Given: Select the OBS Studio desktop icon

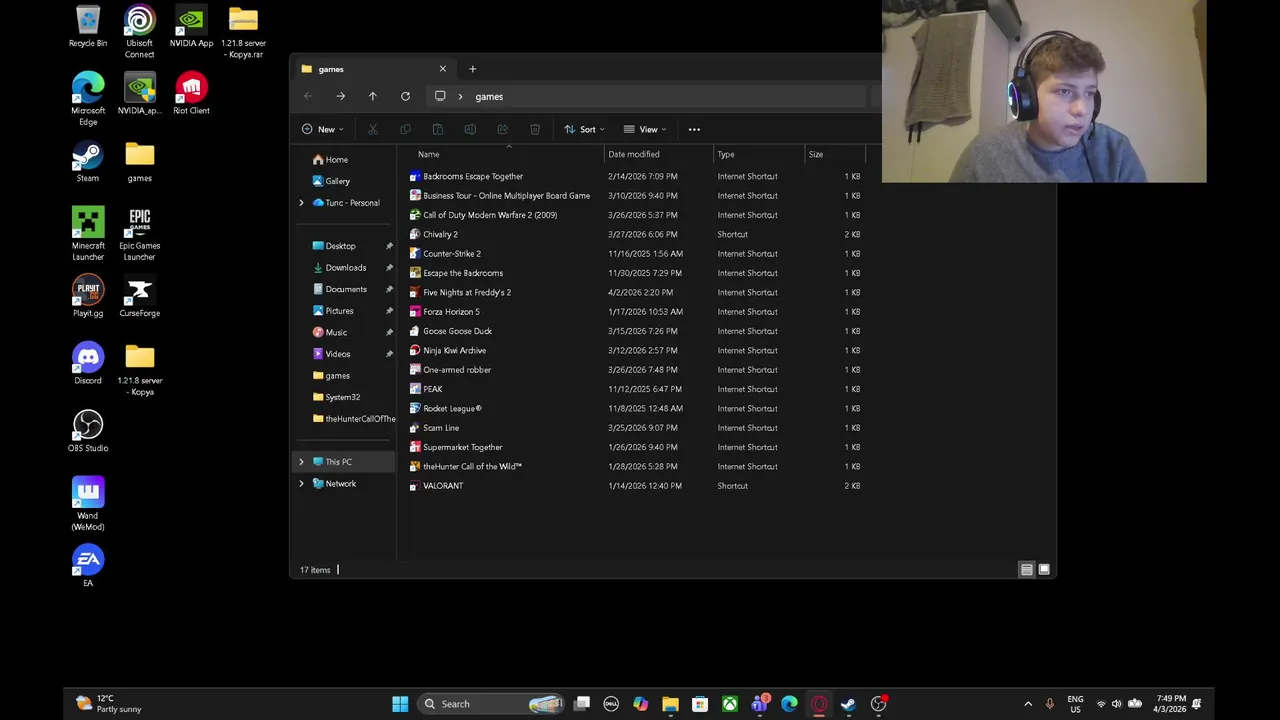Looking at the screenshot, I should (x=88, y=431).
